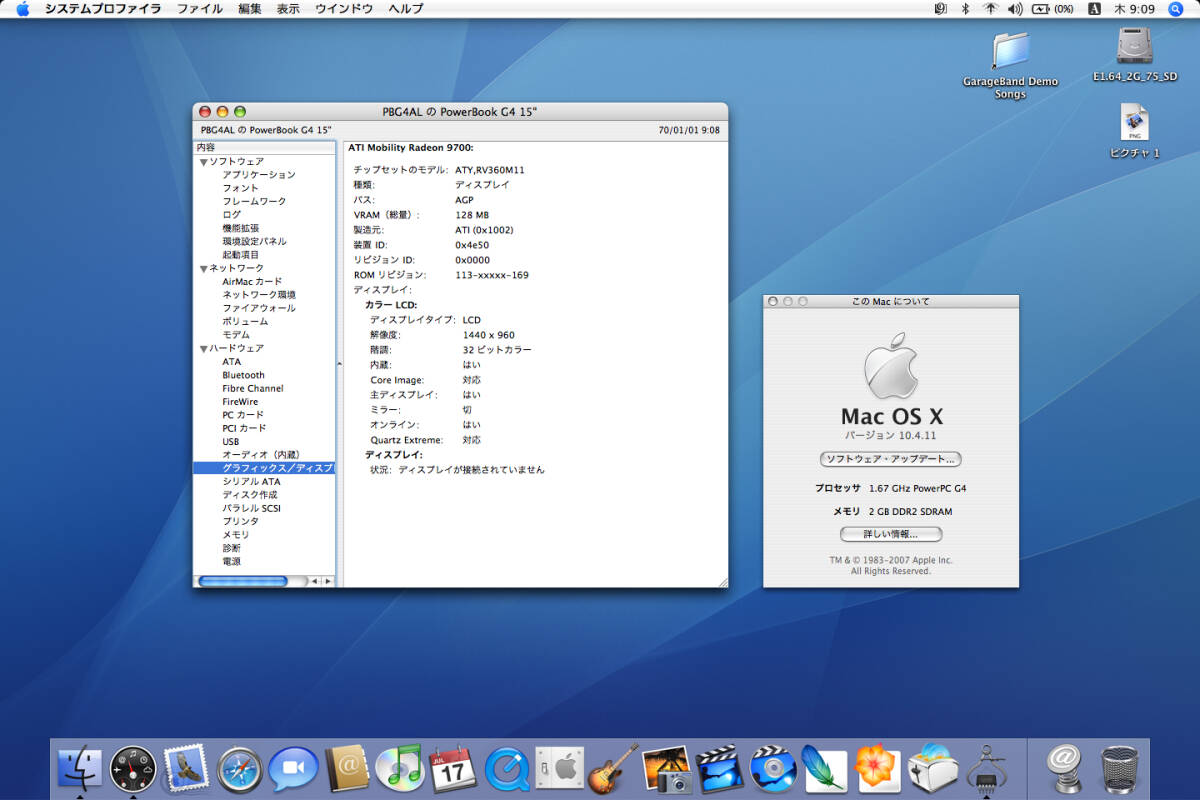Click System Profiler calipers icon in Dock

(985, 769)
